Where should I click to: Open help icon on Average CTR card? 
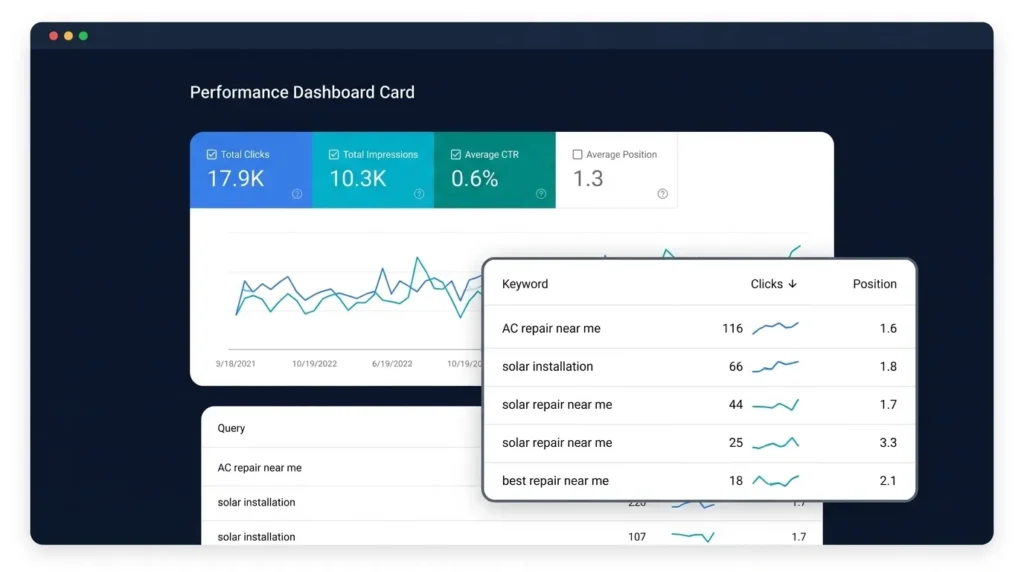(541, 194)
